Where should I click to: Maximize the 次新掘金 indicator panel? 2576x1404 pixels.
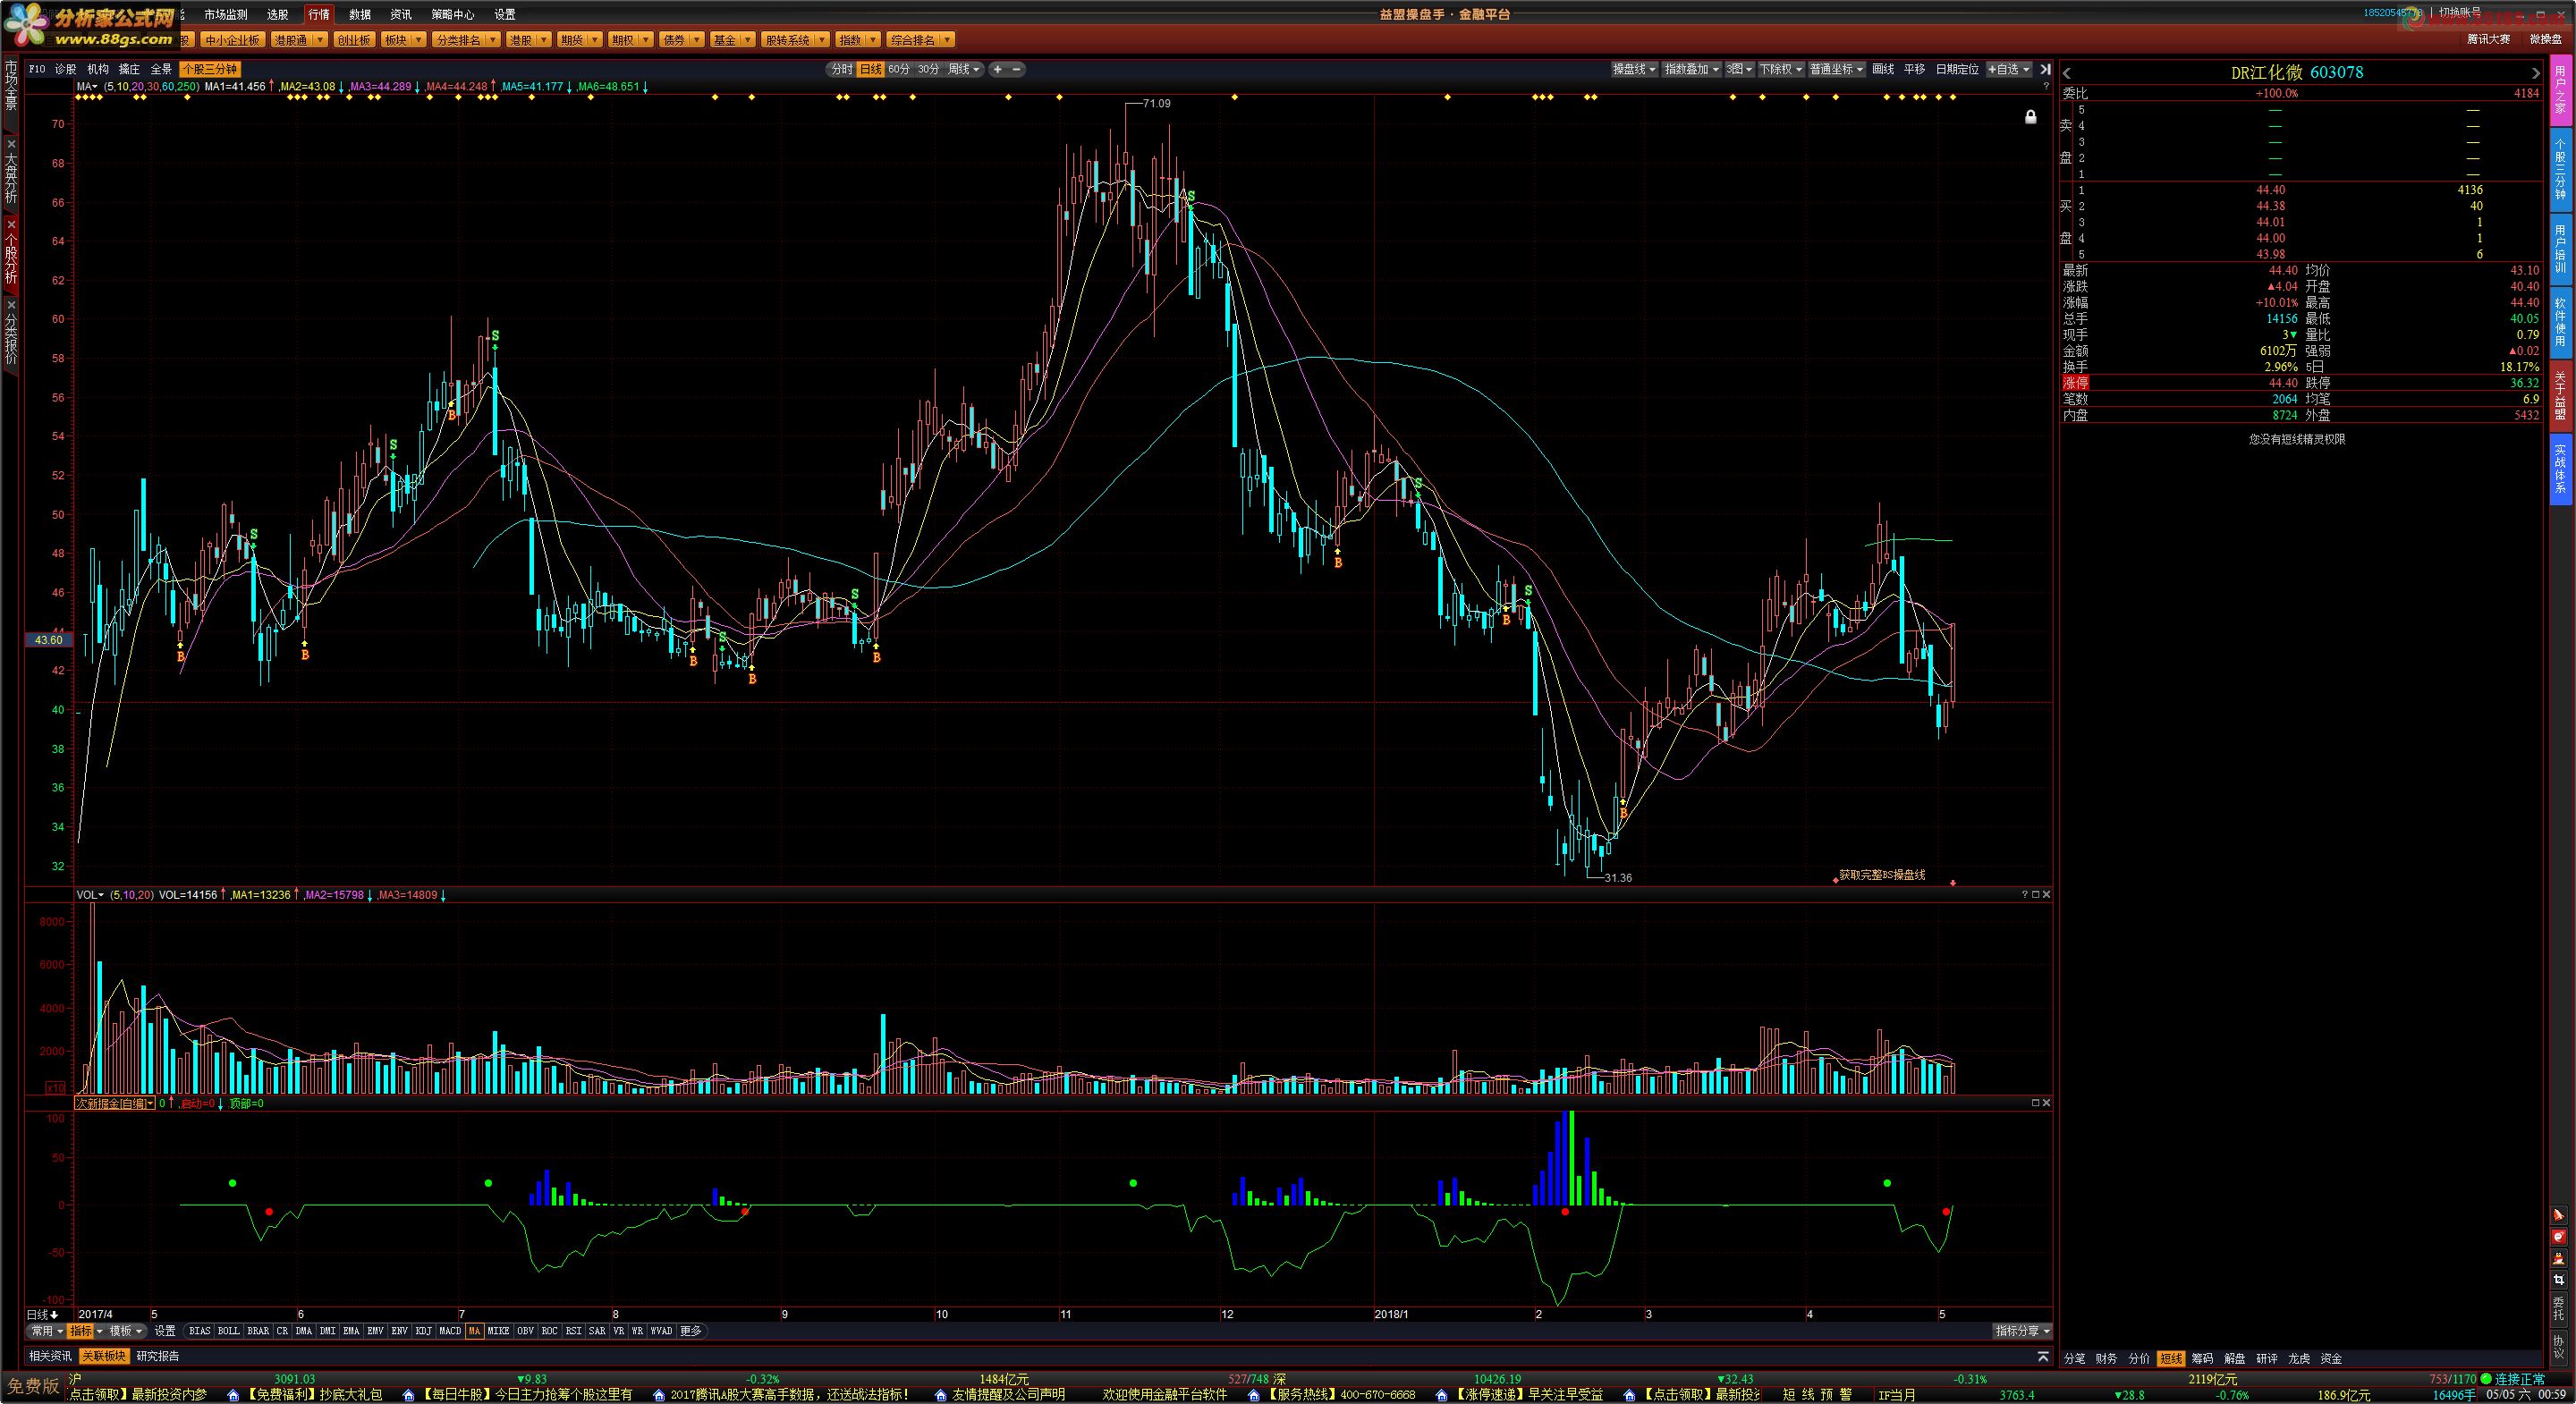coord(2035,1103)
